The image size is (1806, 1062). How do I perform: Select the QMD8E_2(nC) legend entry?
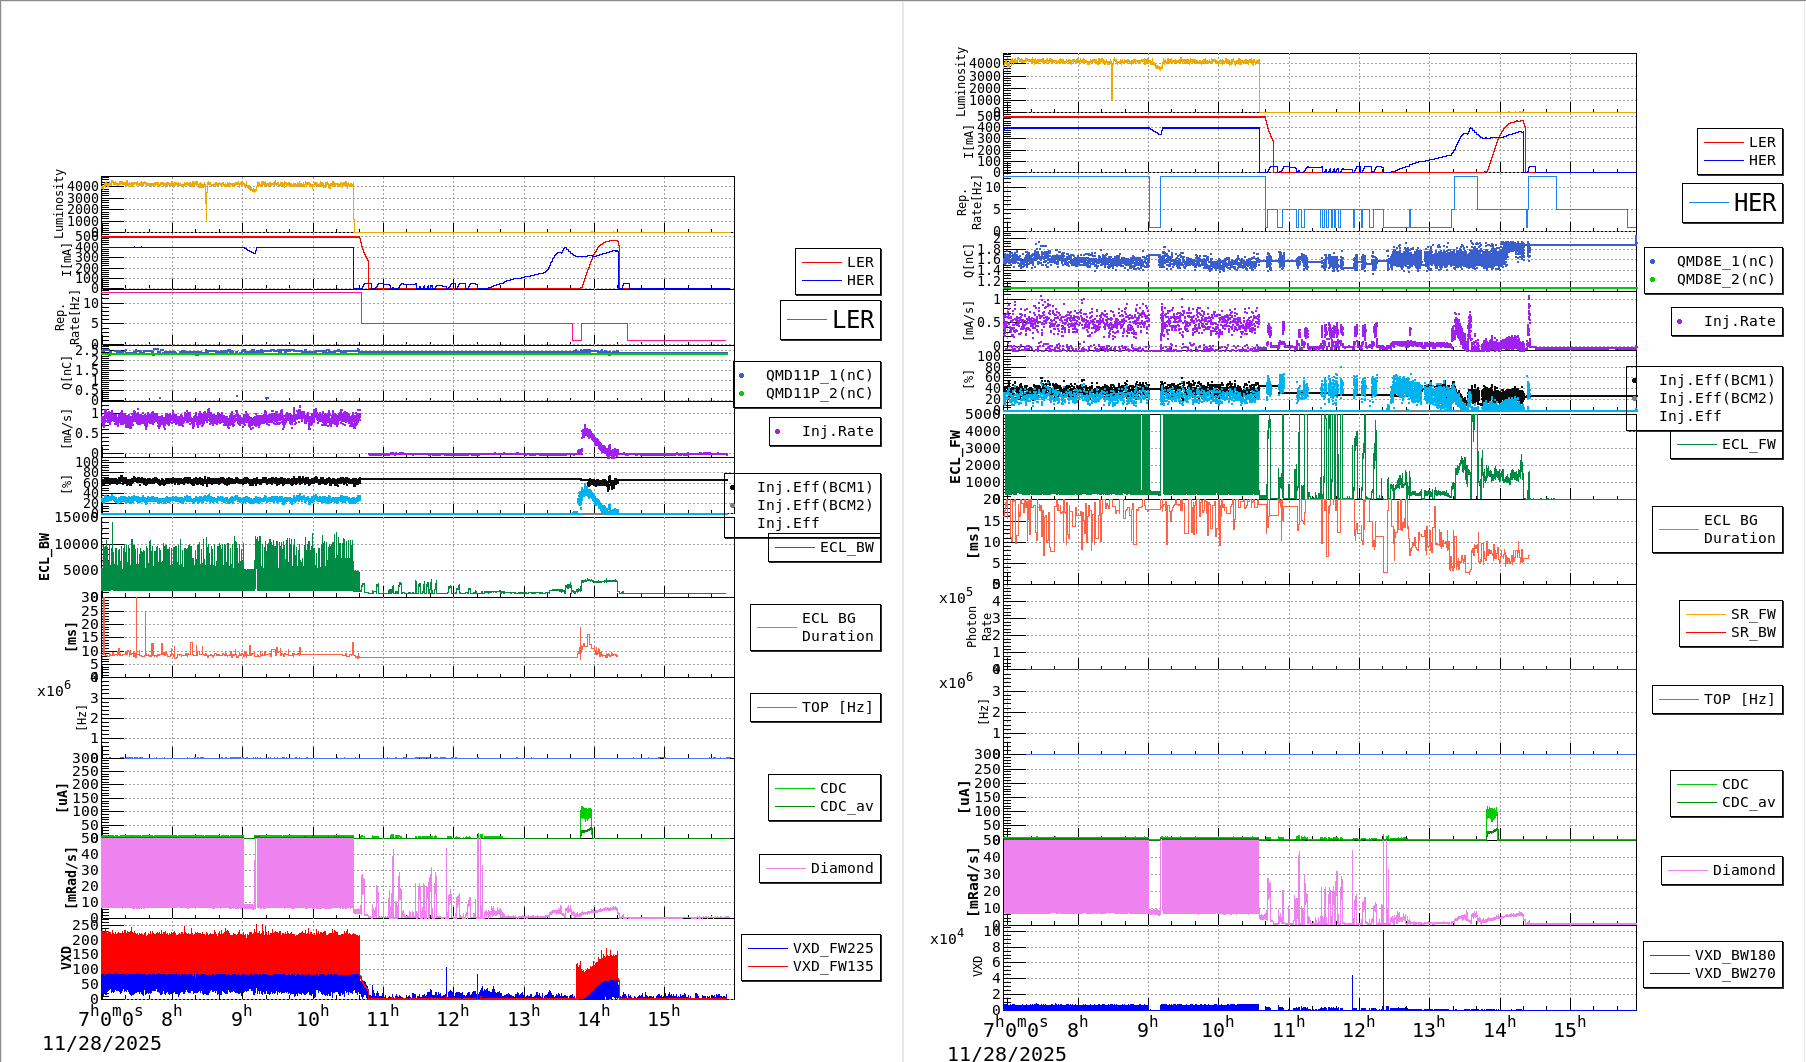point(1724,279)
